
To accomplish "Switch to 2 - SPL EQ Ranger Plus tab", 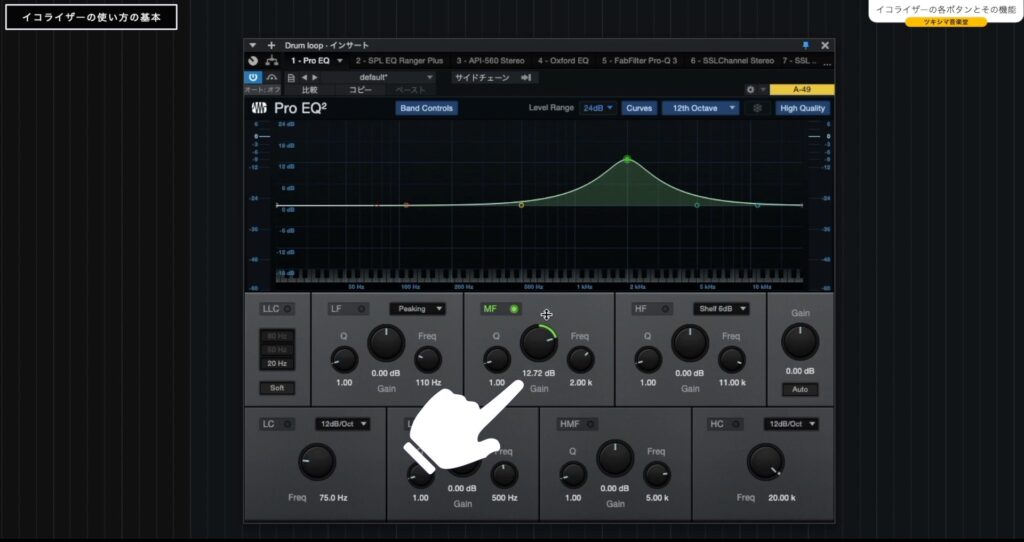I will point(399,61).
